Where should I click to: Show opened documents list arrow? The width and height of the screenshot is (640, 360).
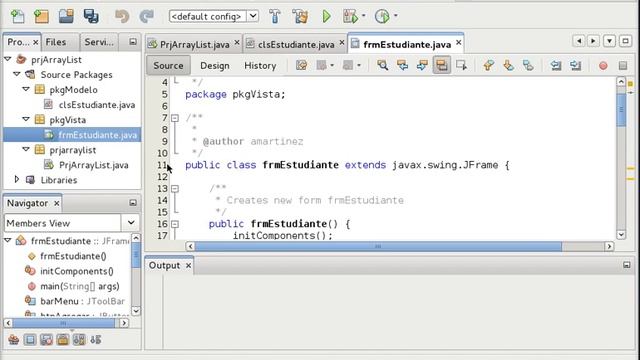tap(609, 41)
